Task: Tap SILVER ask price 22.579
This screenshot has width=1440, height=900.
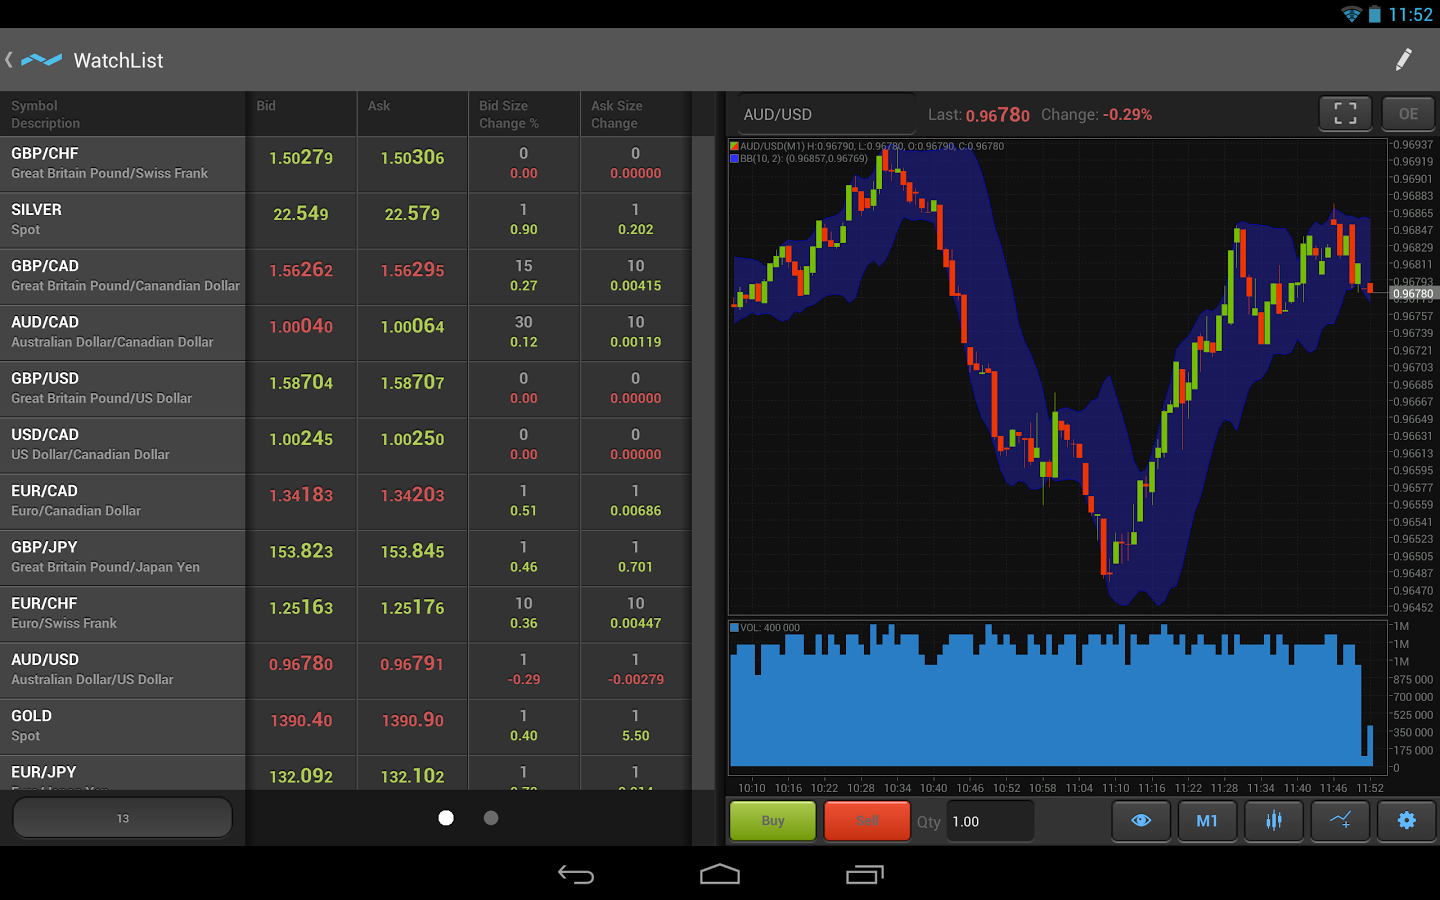Action: click(412, 213)
